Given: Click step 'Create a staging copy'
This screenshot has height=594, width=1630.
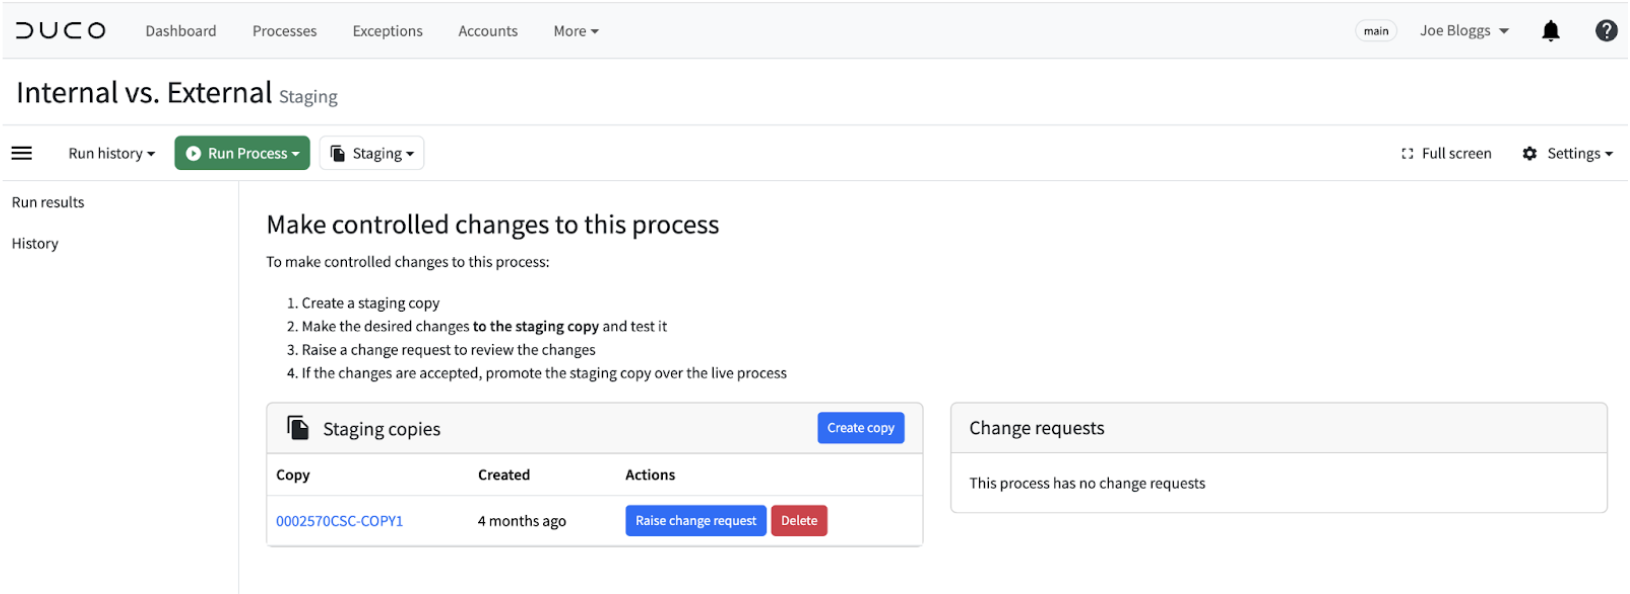Looking at the screenshot, I should click(x=371, y=303).
